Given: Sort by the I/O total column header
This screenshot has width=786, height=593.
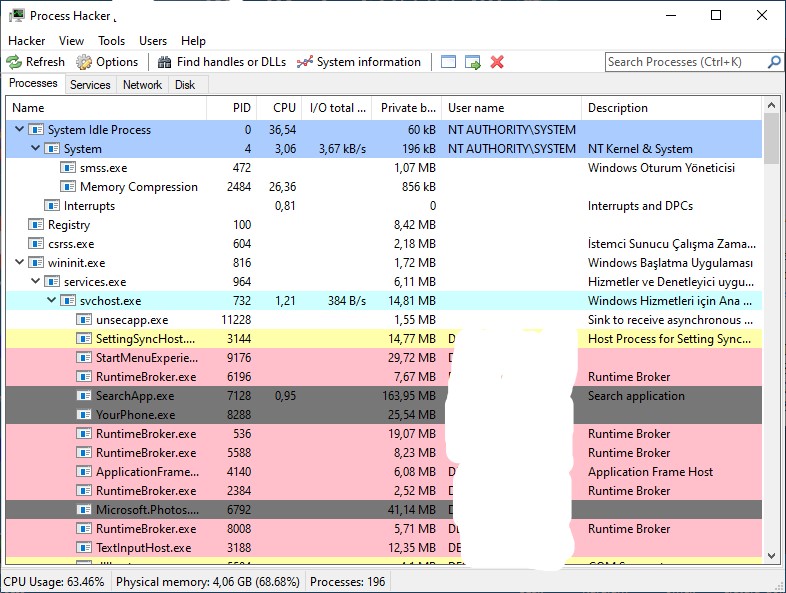Looking at the screenshot, I should pyautogui.click(x=337, y=108).
